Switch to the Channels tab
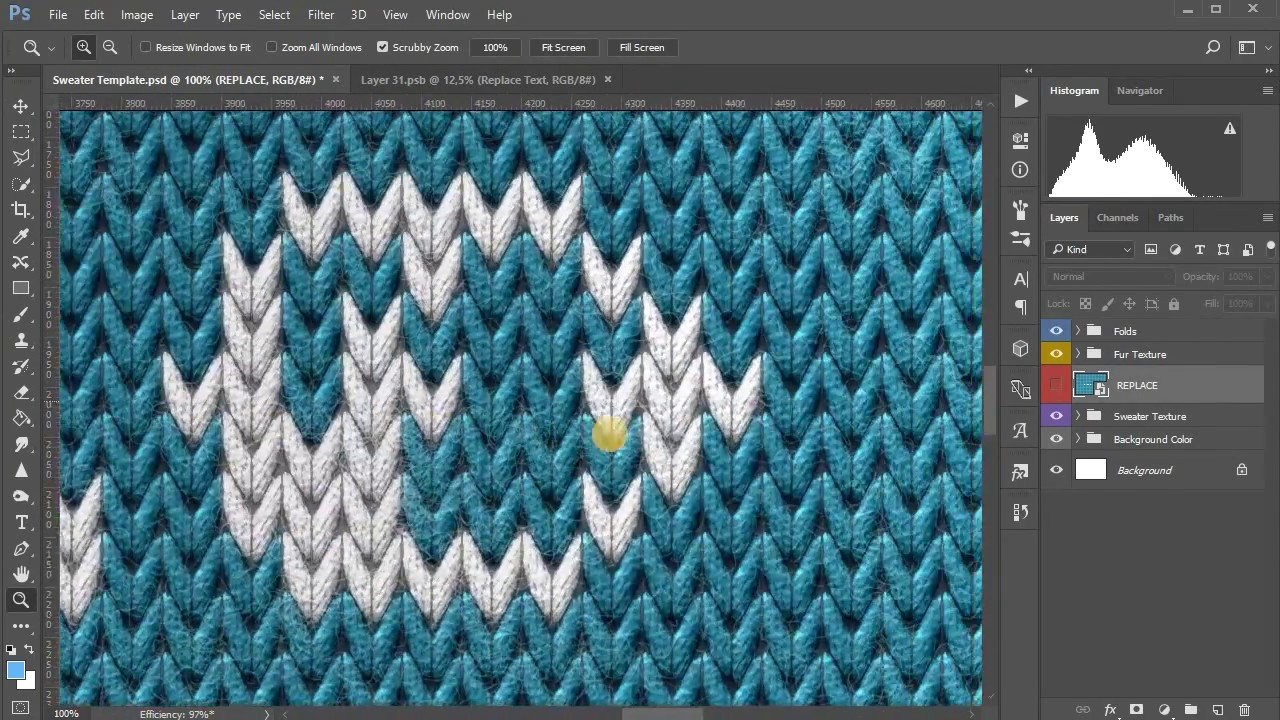The height and width of the screenshot is (720, 1280). point(1117,217)
